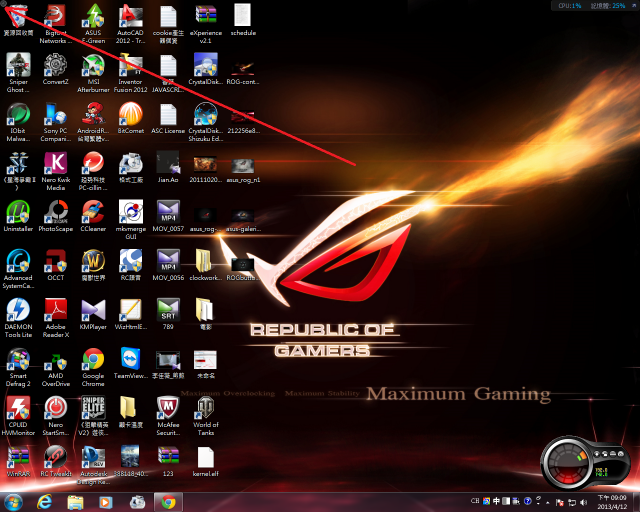640x512 pixels.
Task: Launch TeamViewer desktop shortcut
Action: 131,363
